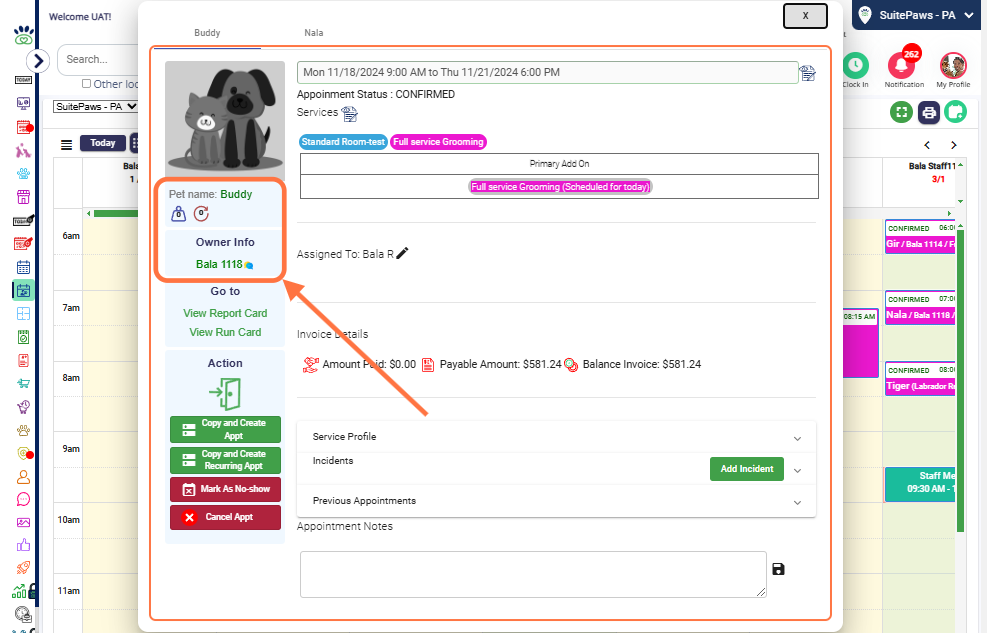Open the Services edit icon
This screenshot has height=633, width=987.
[x=349, y=114]
